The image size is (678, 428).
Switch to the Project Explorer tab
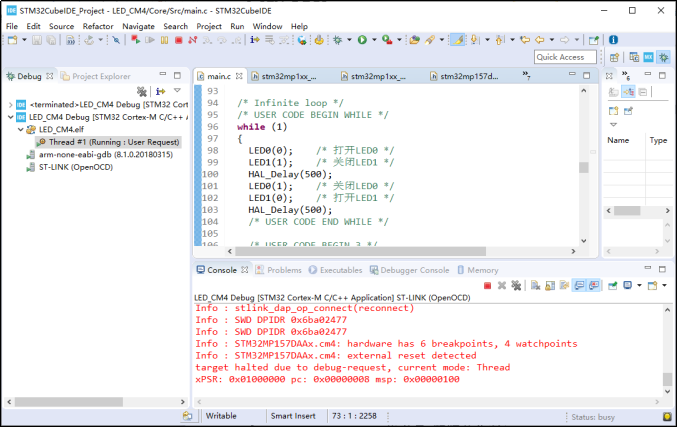pyautogui.click(x=96, y=77)
